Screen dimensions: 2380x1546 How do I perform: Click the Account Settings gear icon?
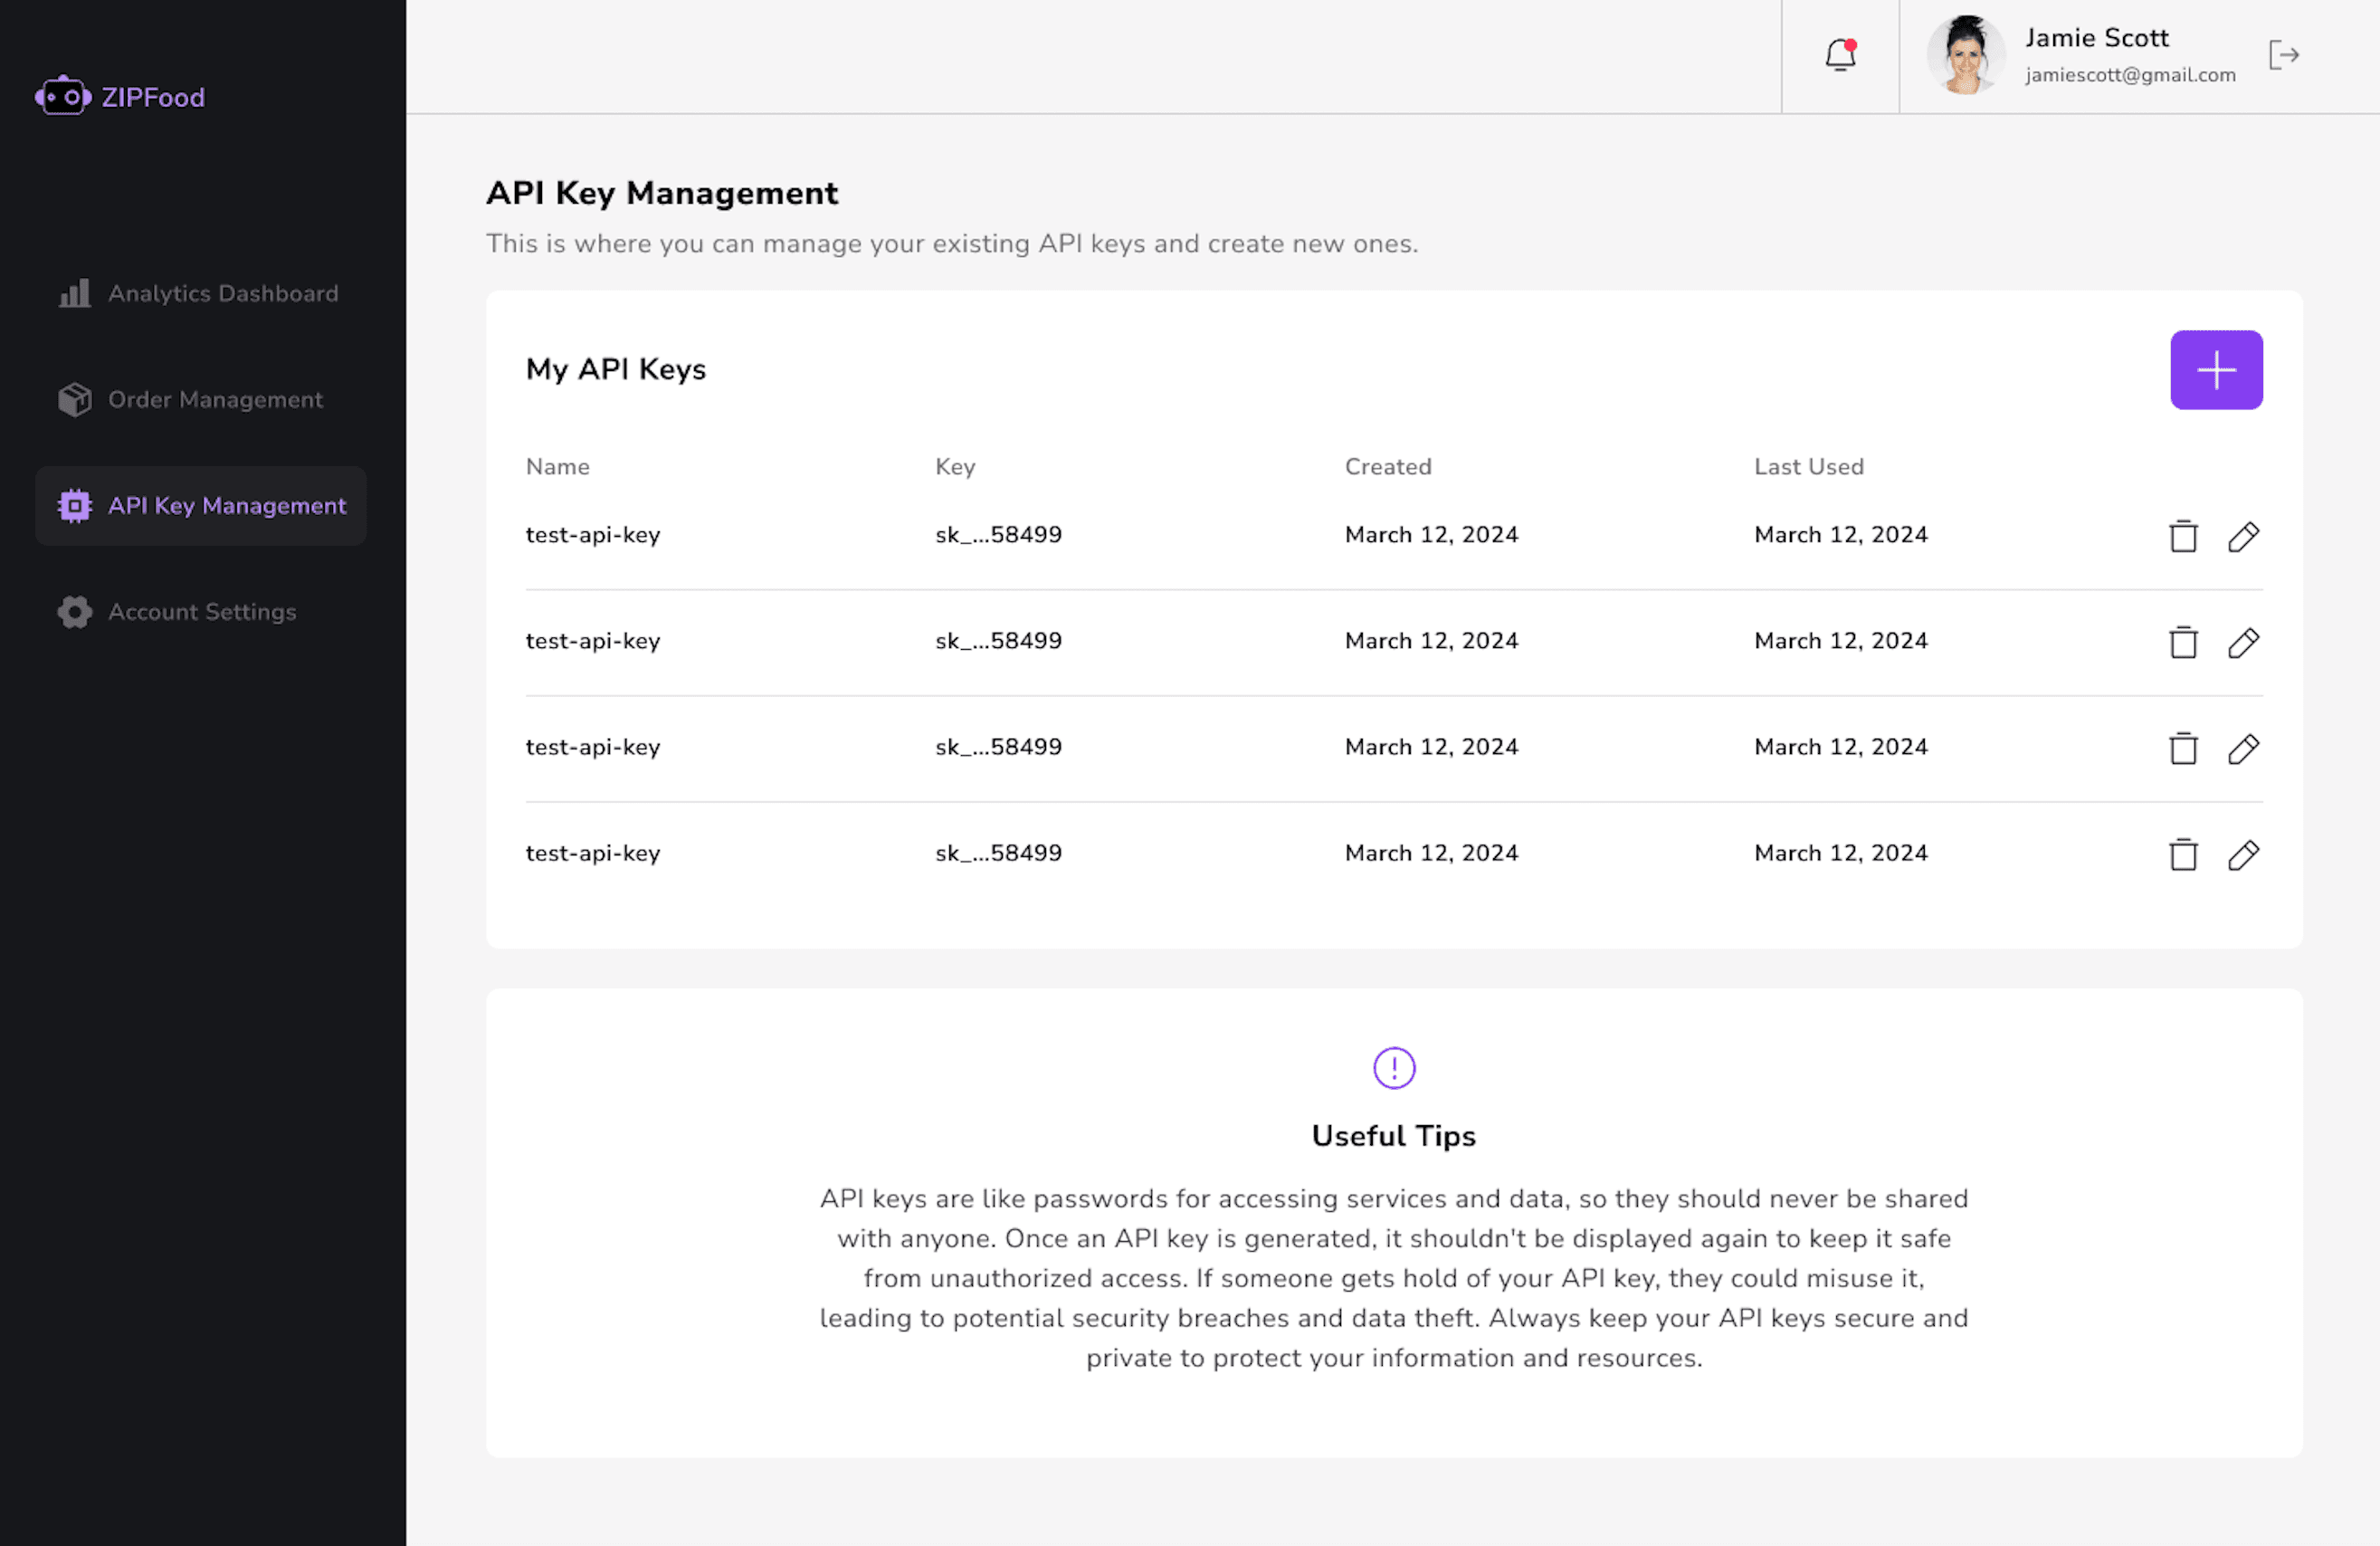click(x=74, y=612)
